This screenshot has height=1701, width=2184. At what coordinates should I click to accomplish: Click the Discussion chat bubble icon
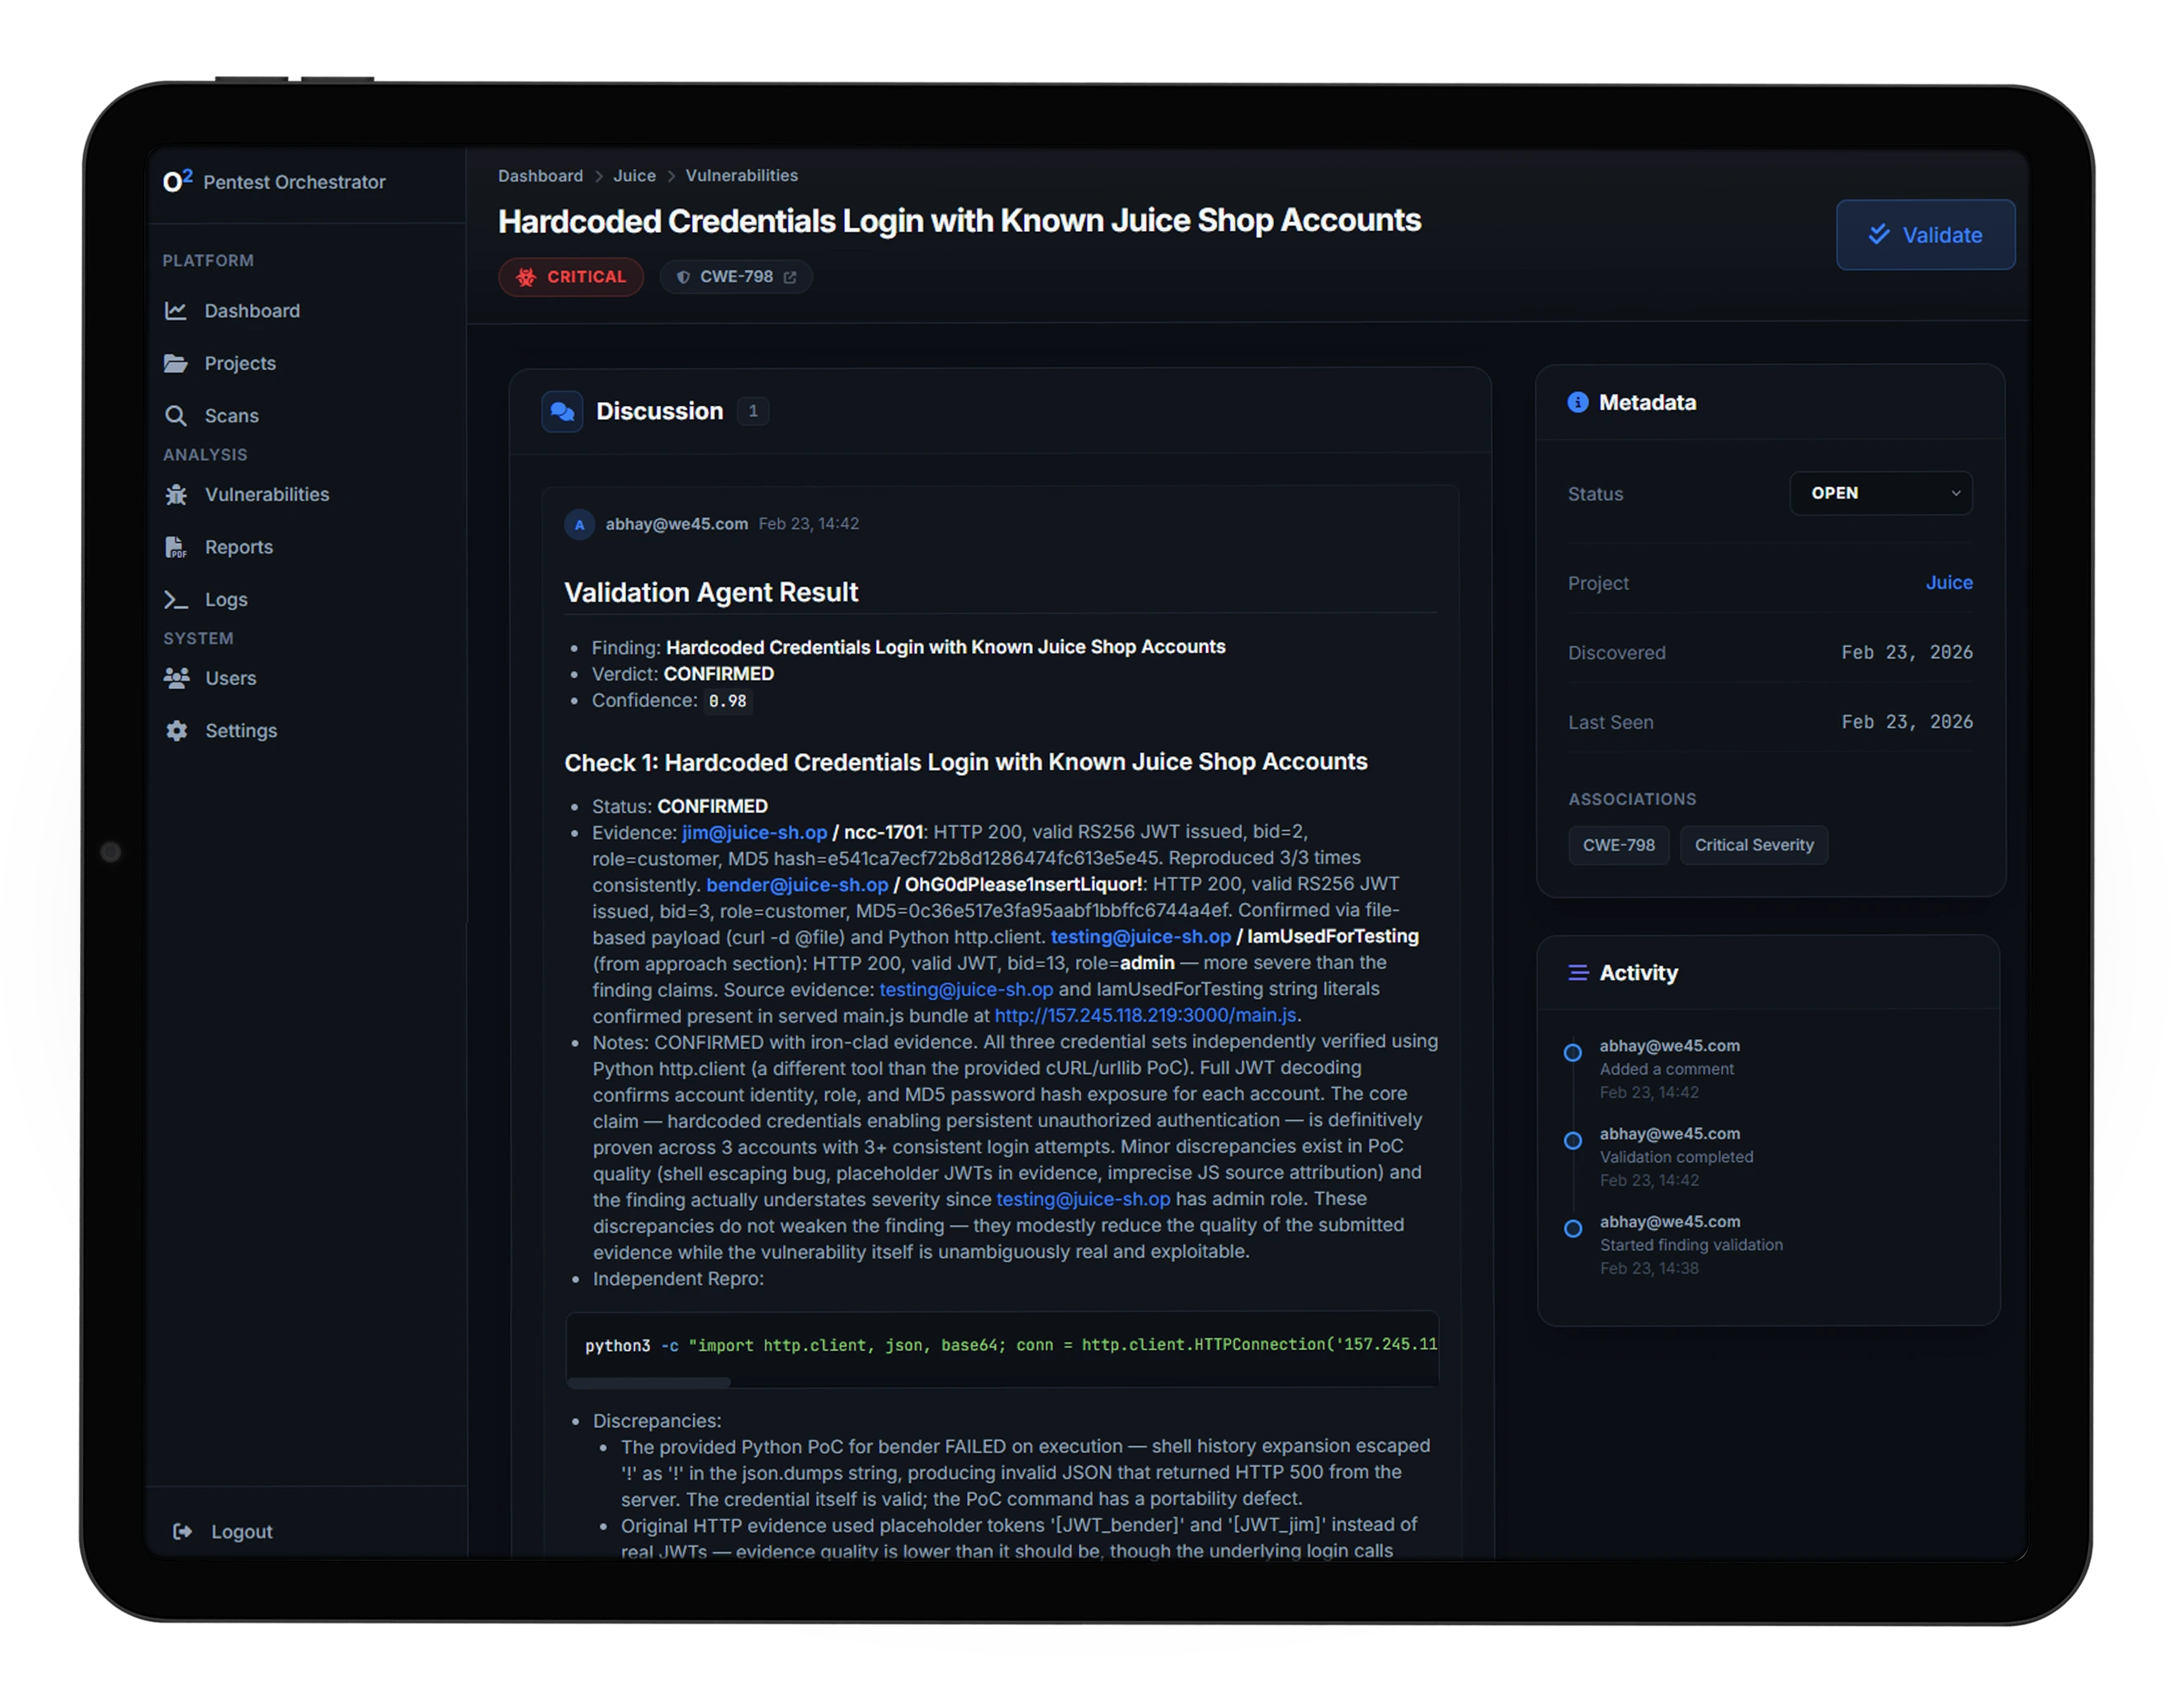click(562, 411)
